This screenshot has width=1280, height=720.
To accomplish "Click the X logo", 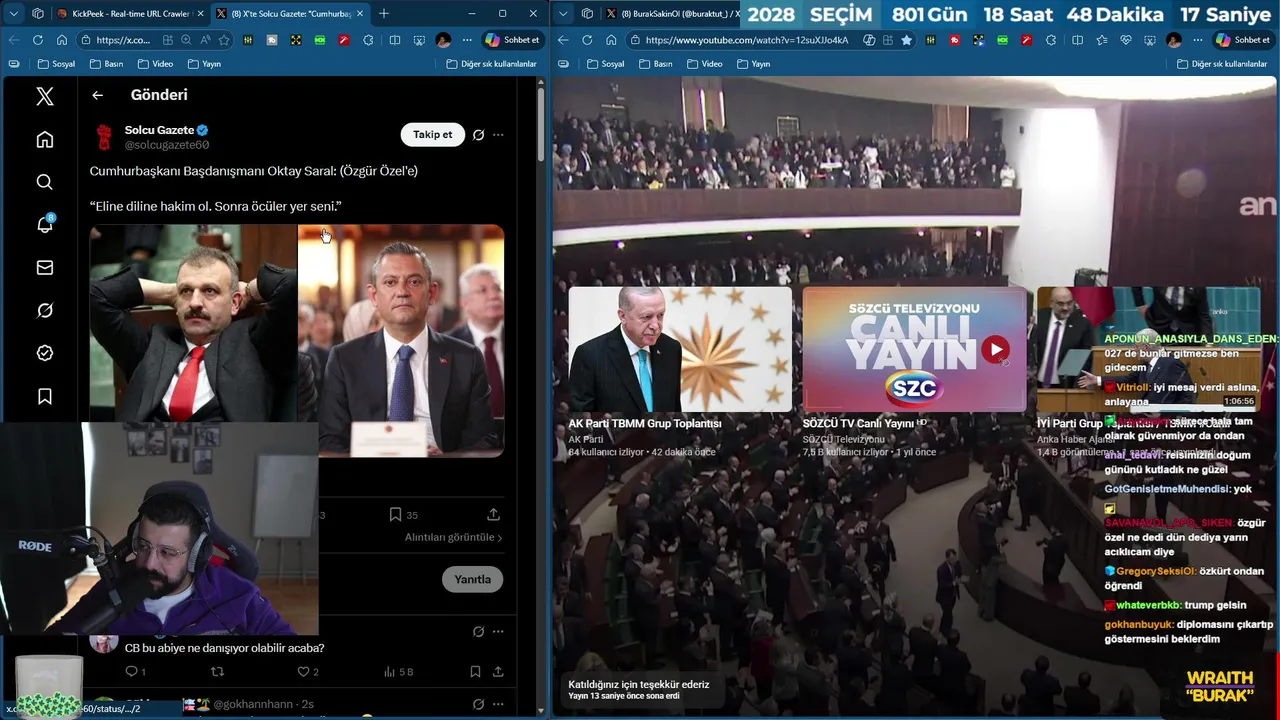I will point(45,96).
